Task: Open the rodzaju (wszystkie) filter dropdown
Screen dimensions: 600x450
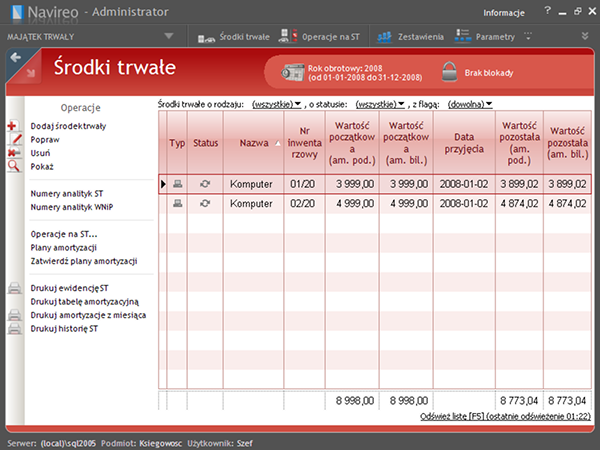Action: (277, 103)
